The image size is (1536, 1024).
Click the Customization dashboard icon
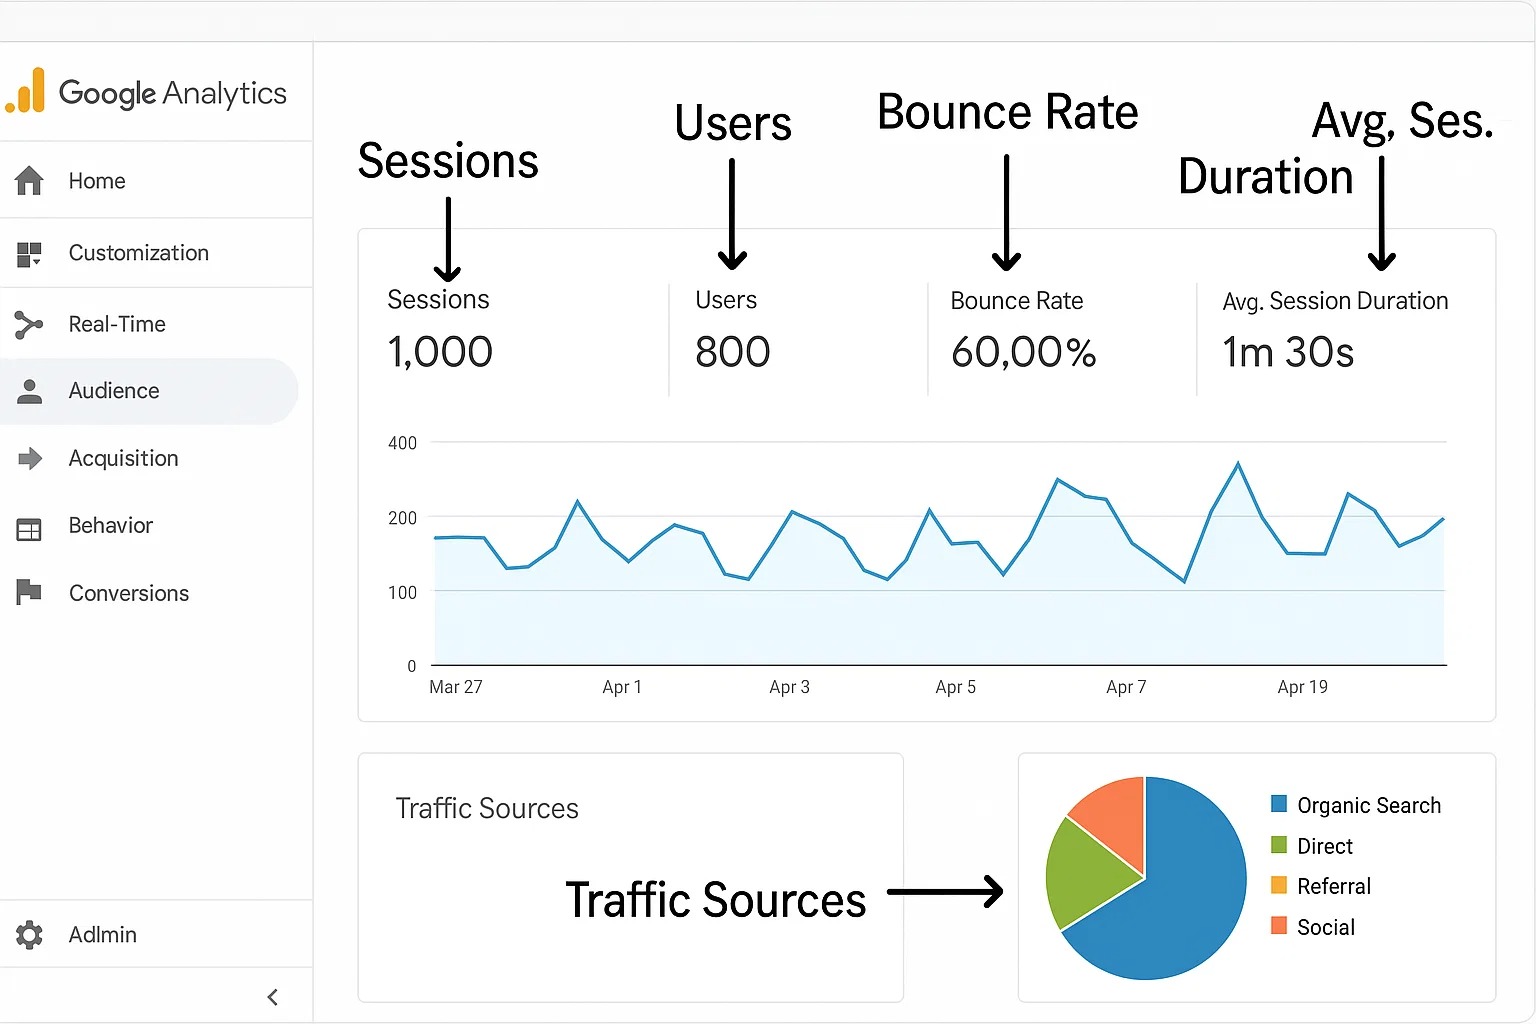point(29,254)
